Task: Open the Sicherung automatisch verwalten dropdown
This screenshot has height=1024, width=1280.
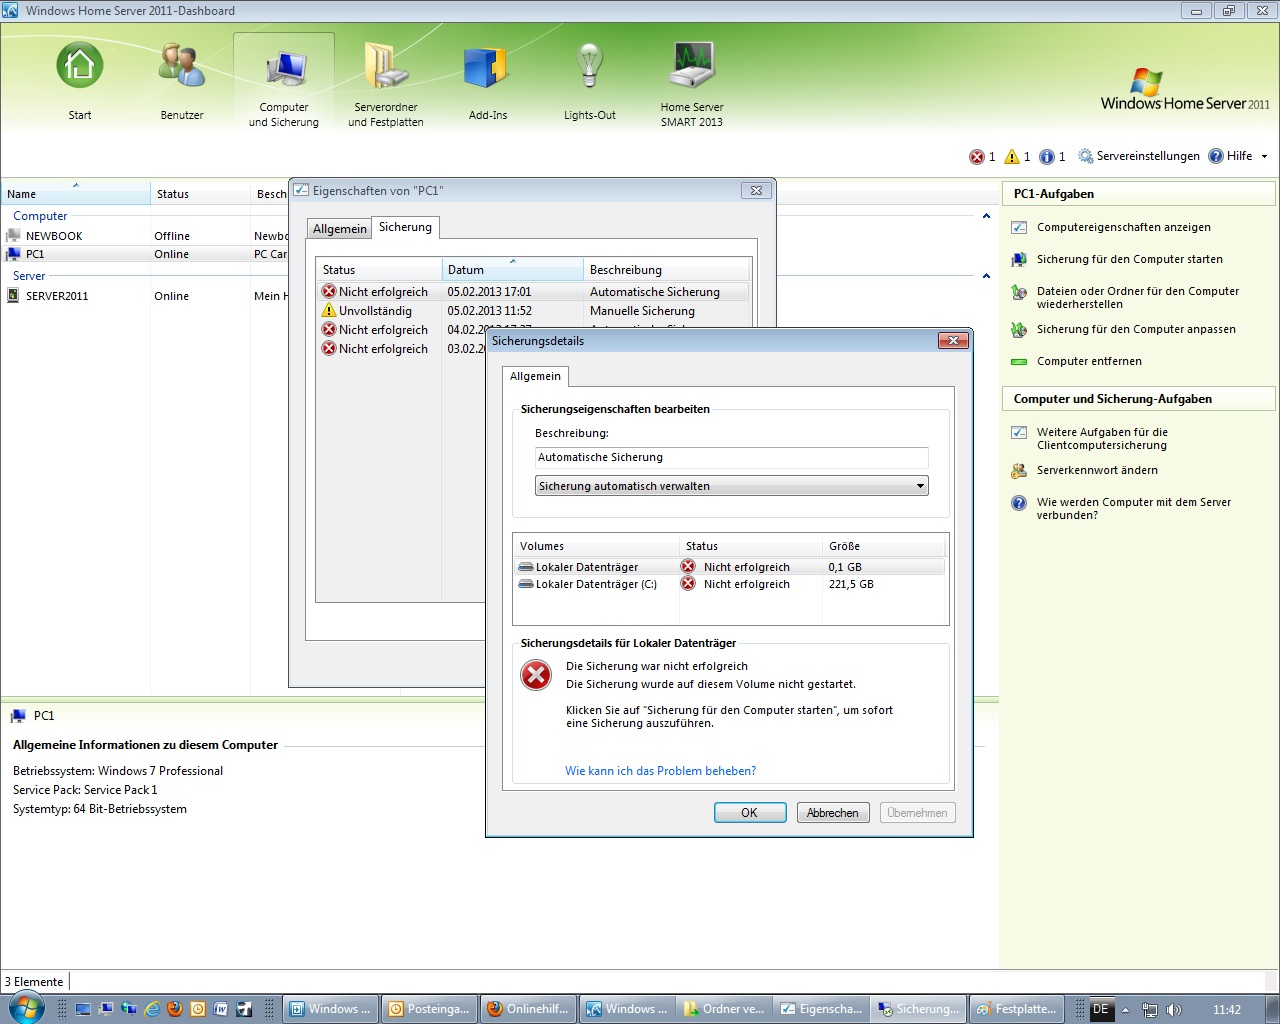Action: click(731, 486)
